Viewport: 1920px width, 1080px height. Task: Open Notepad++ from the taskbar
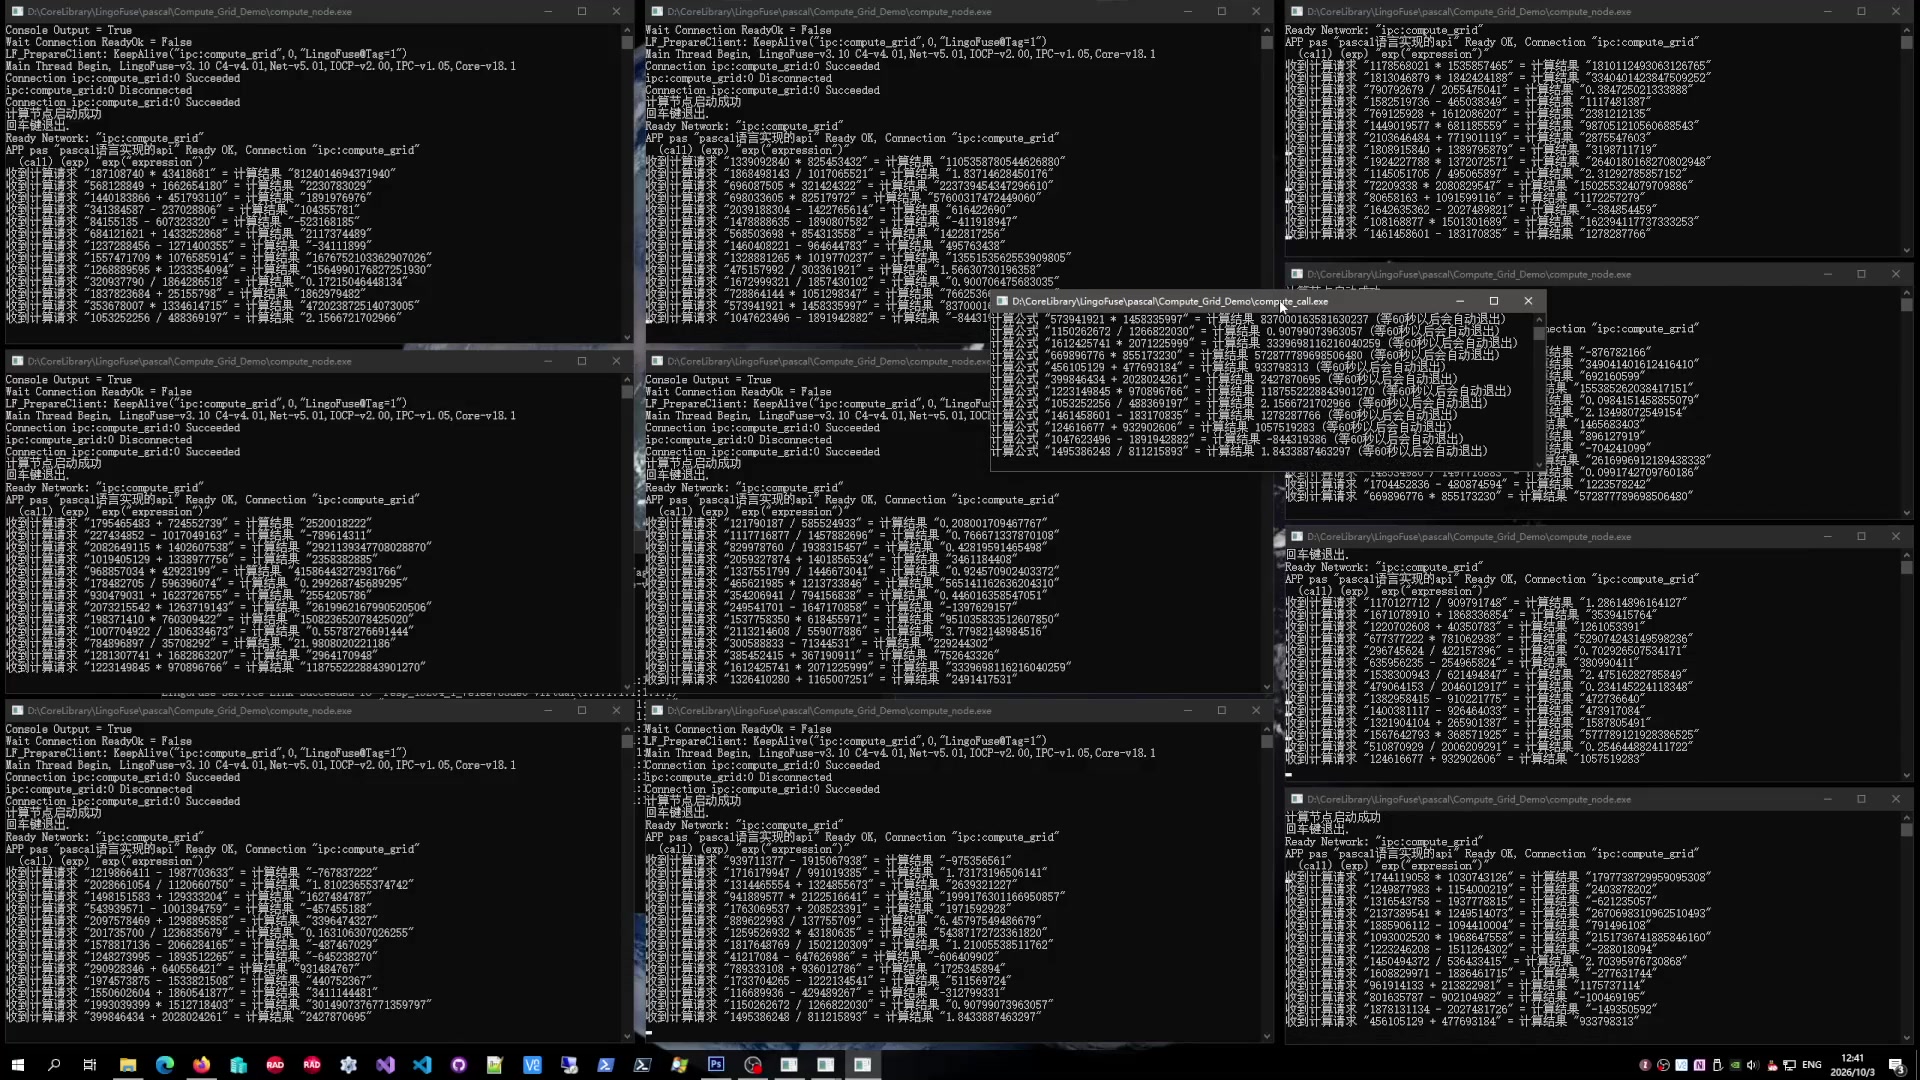495,1065
